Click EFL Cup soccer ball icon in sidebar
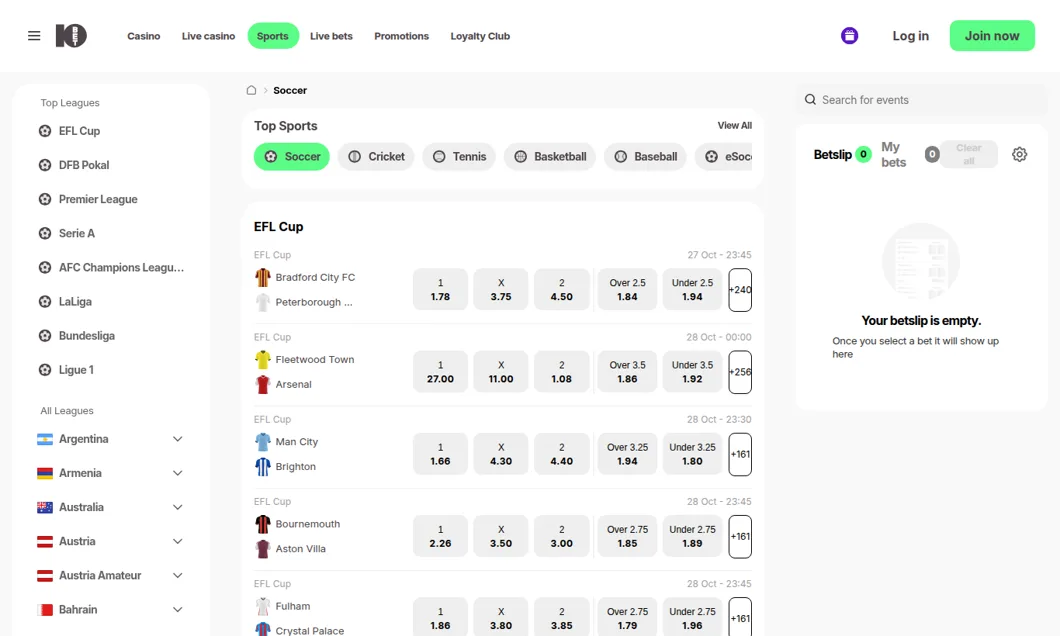Image resolution: width=1060 pixels, height=636 pixels. (x=45, y=131)
